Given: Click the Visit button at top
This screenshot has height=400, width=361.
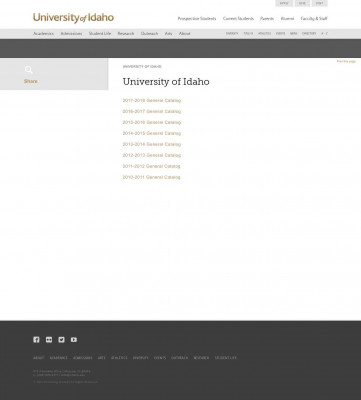Looking at the screenshot, I should 320,3.
